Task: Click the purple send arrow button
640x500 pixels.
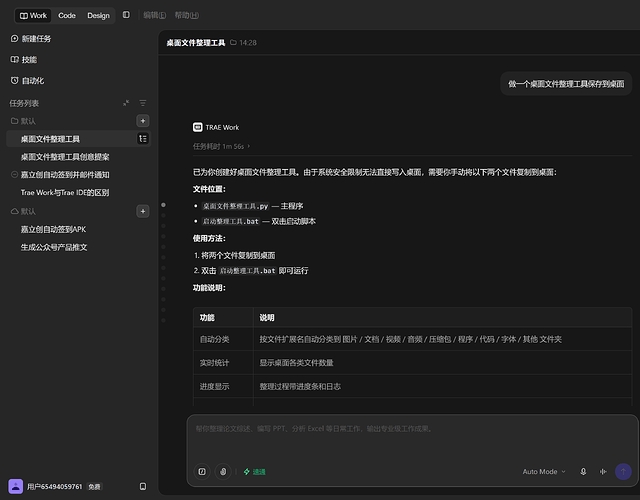Action: 623,471
